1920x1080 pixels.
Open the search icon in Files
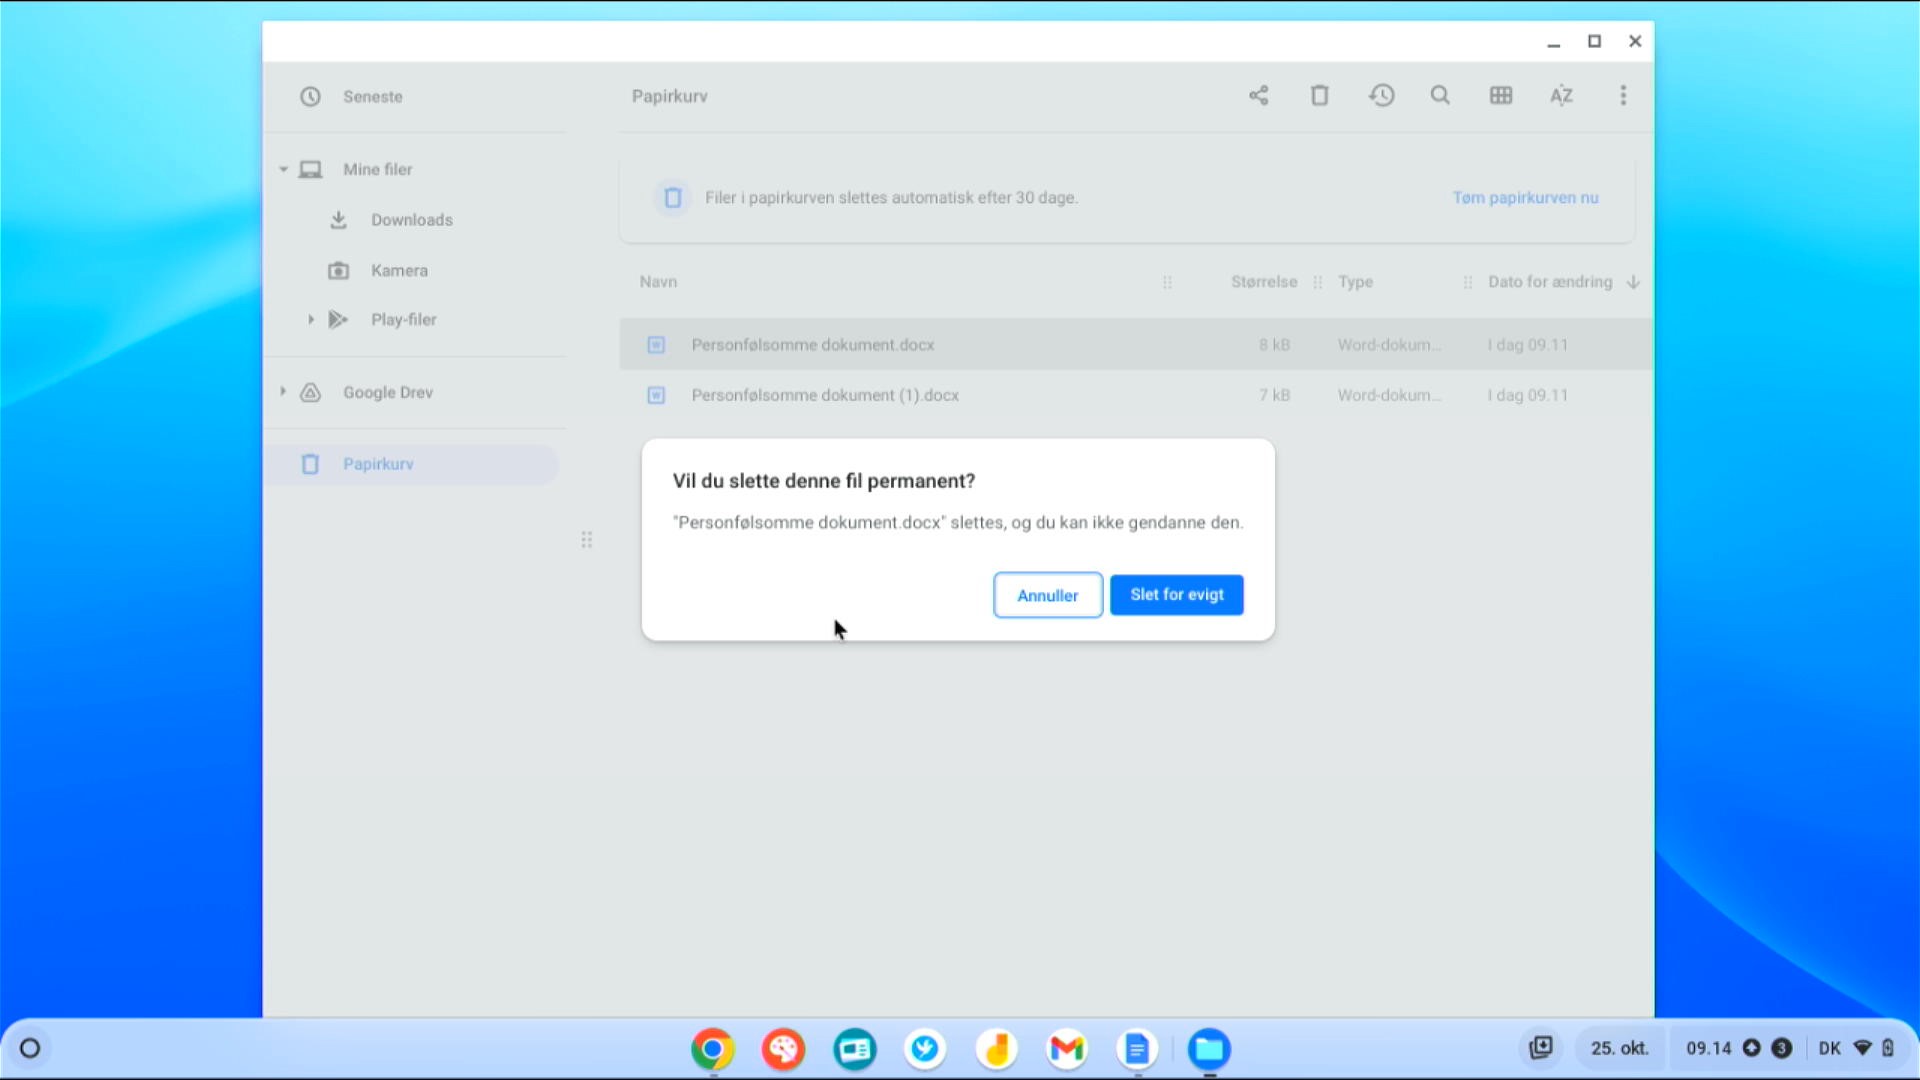click(x=1440, y=95)
